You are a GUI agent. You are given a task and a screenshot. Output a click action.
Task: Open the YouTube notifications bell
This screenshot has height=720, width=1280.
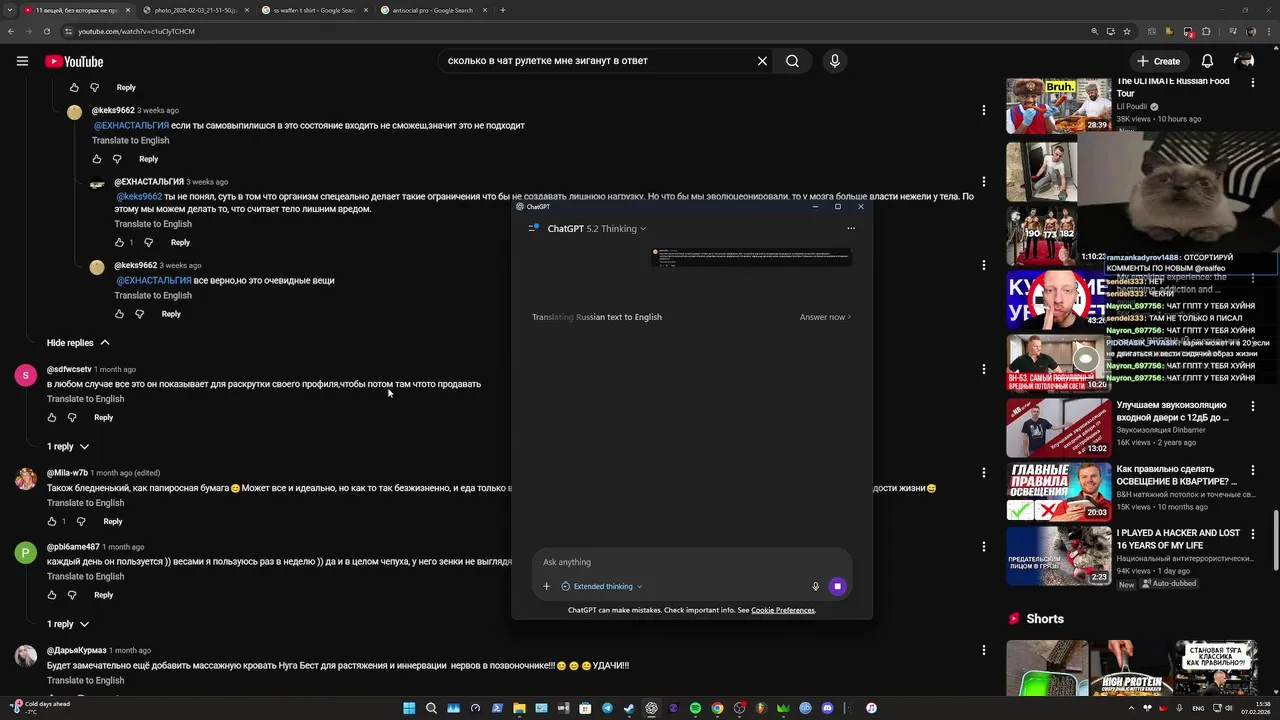coord(1207,61)
